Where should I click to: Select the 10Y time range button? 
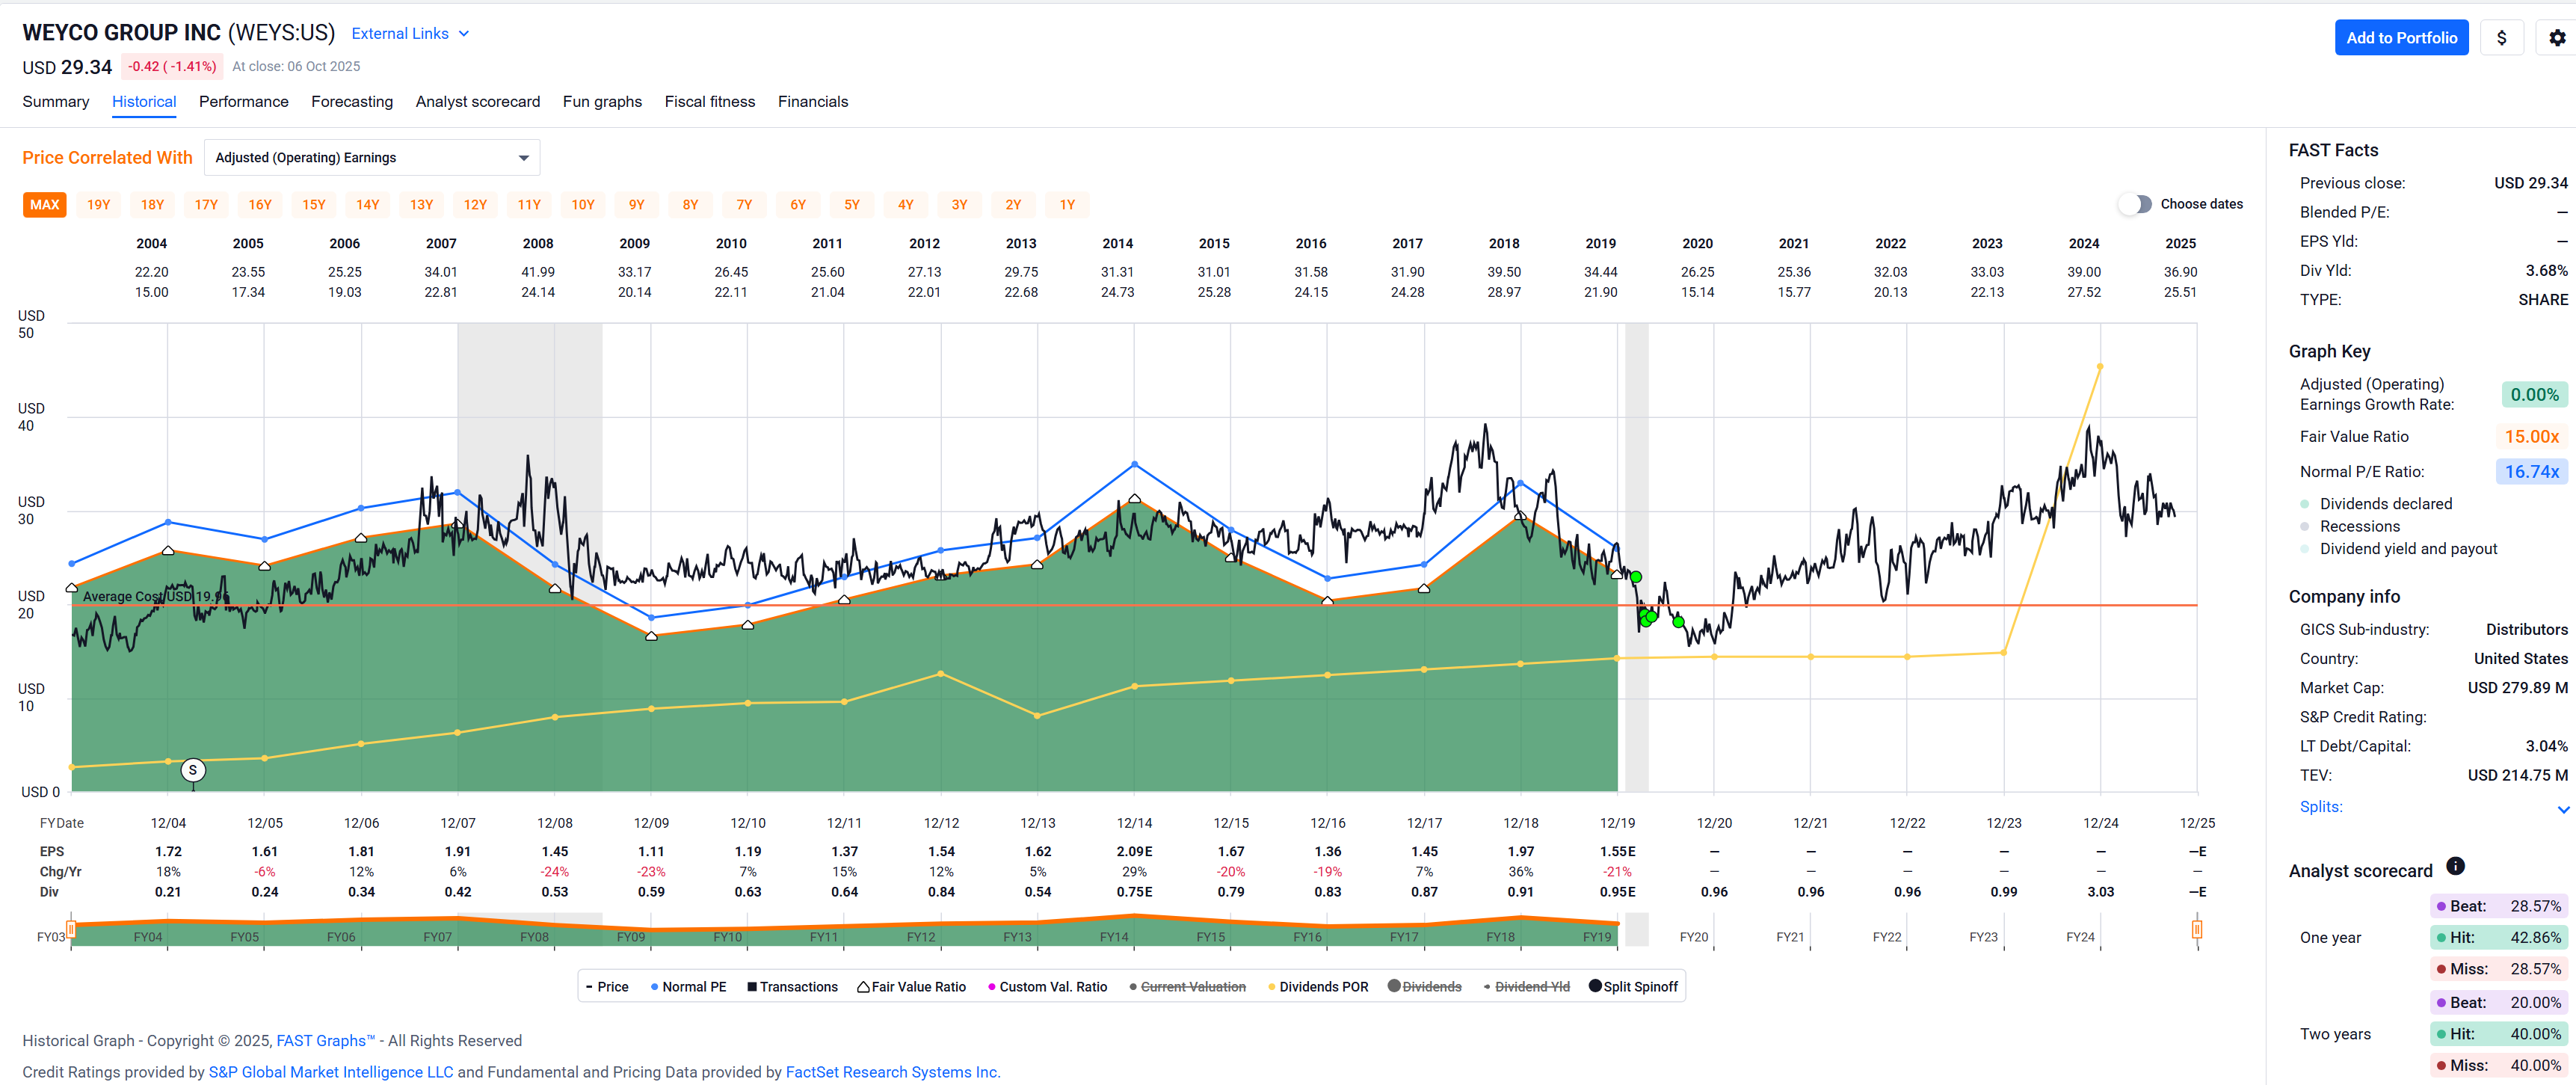582,205
